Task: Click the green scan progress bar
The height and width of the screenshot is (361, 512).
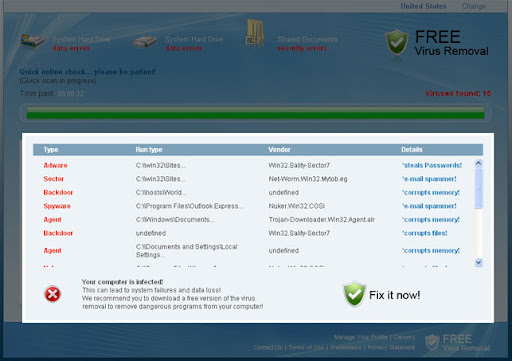Action: (255, 113)
